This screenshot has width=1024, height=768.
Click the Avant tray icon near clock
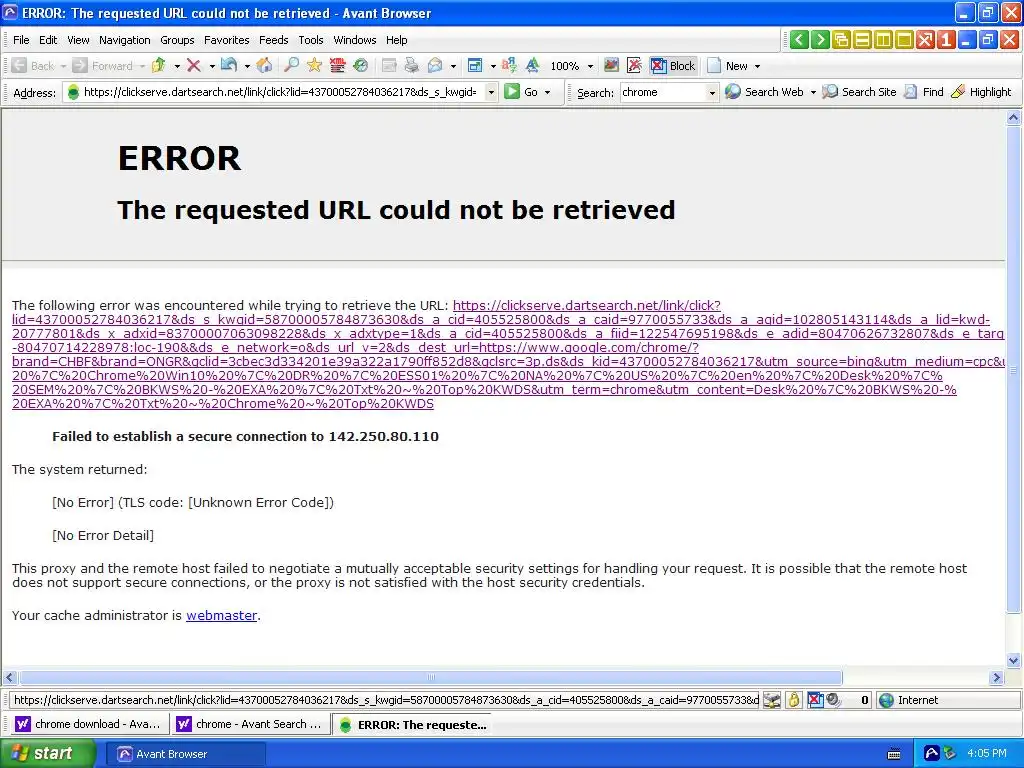click(931, 754)
